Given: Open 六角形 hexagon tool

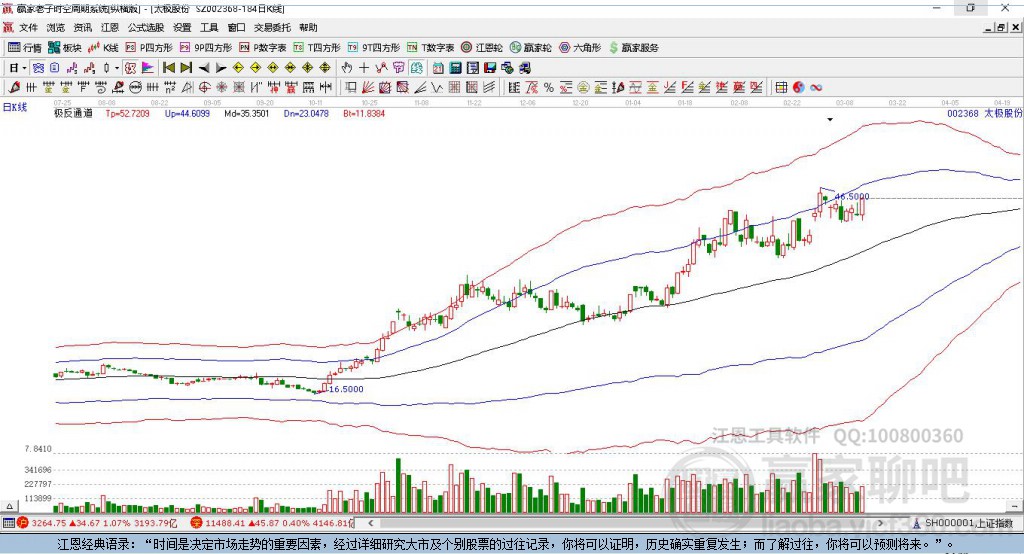Looking at the screenshot, I should 580,48.
